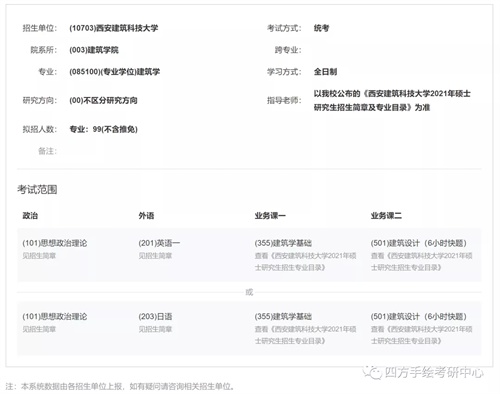The image size is (500, 394).
Task: Select (085100)(专业学位)建筑学 text
Action: (115, 72)
